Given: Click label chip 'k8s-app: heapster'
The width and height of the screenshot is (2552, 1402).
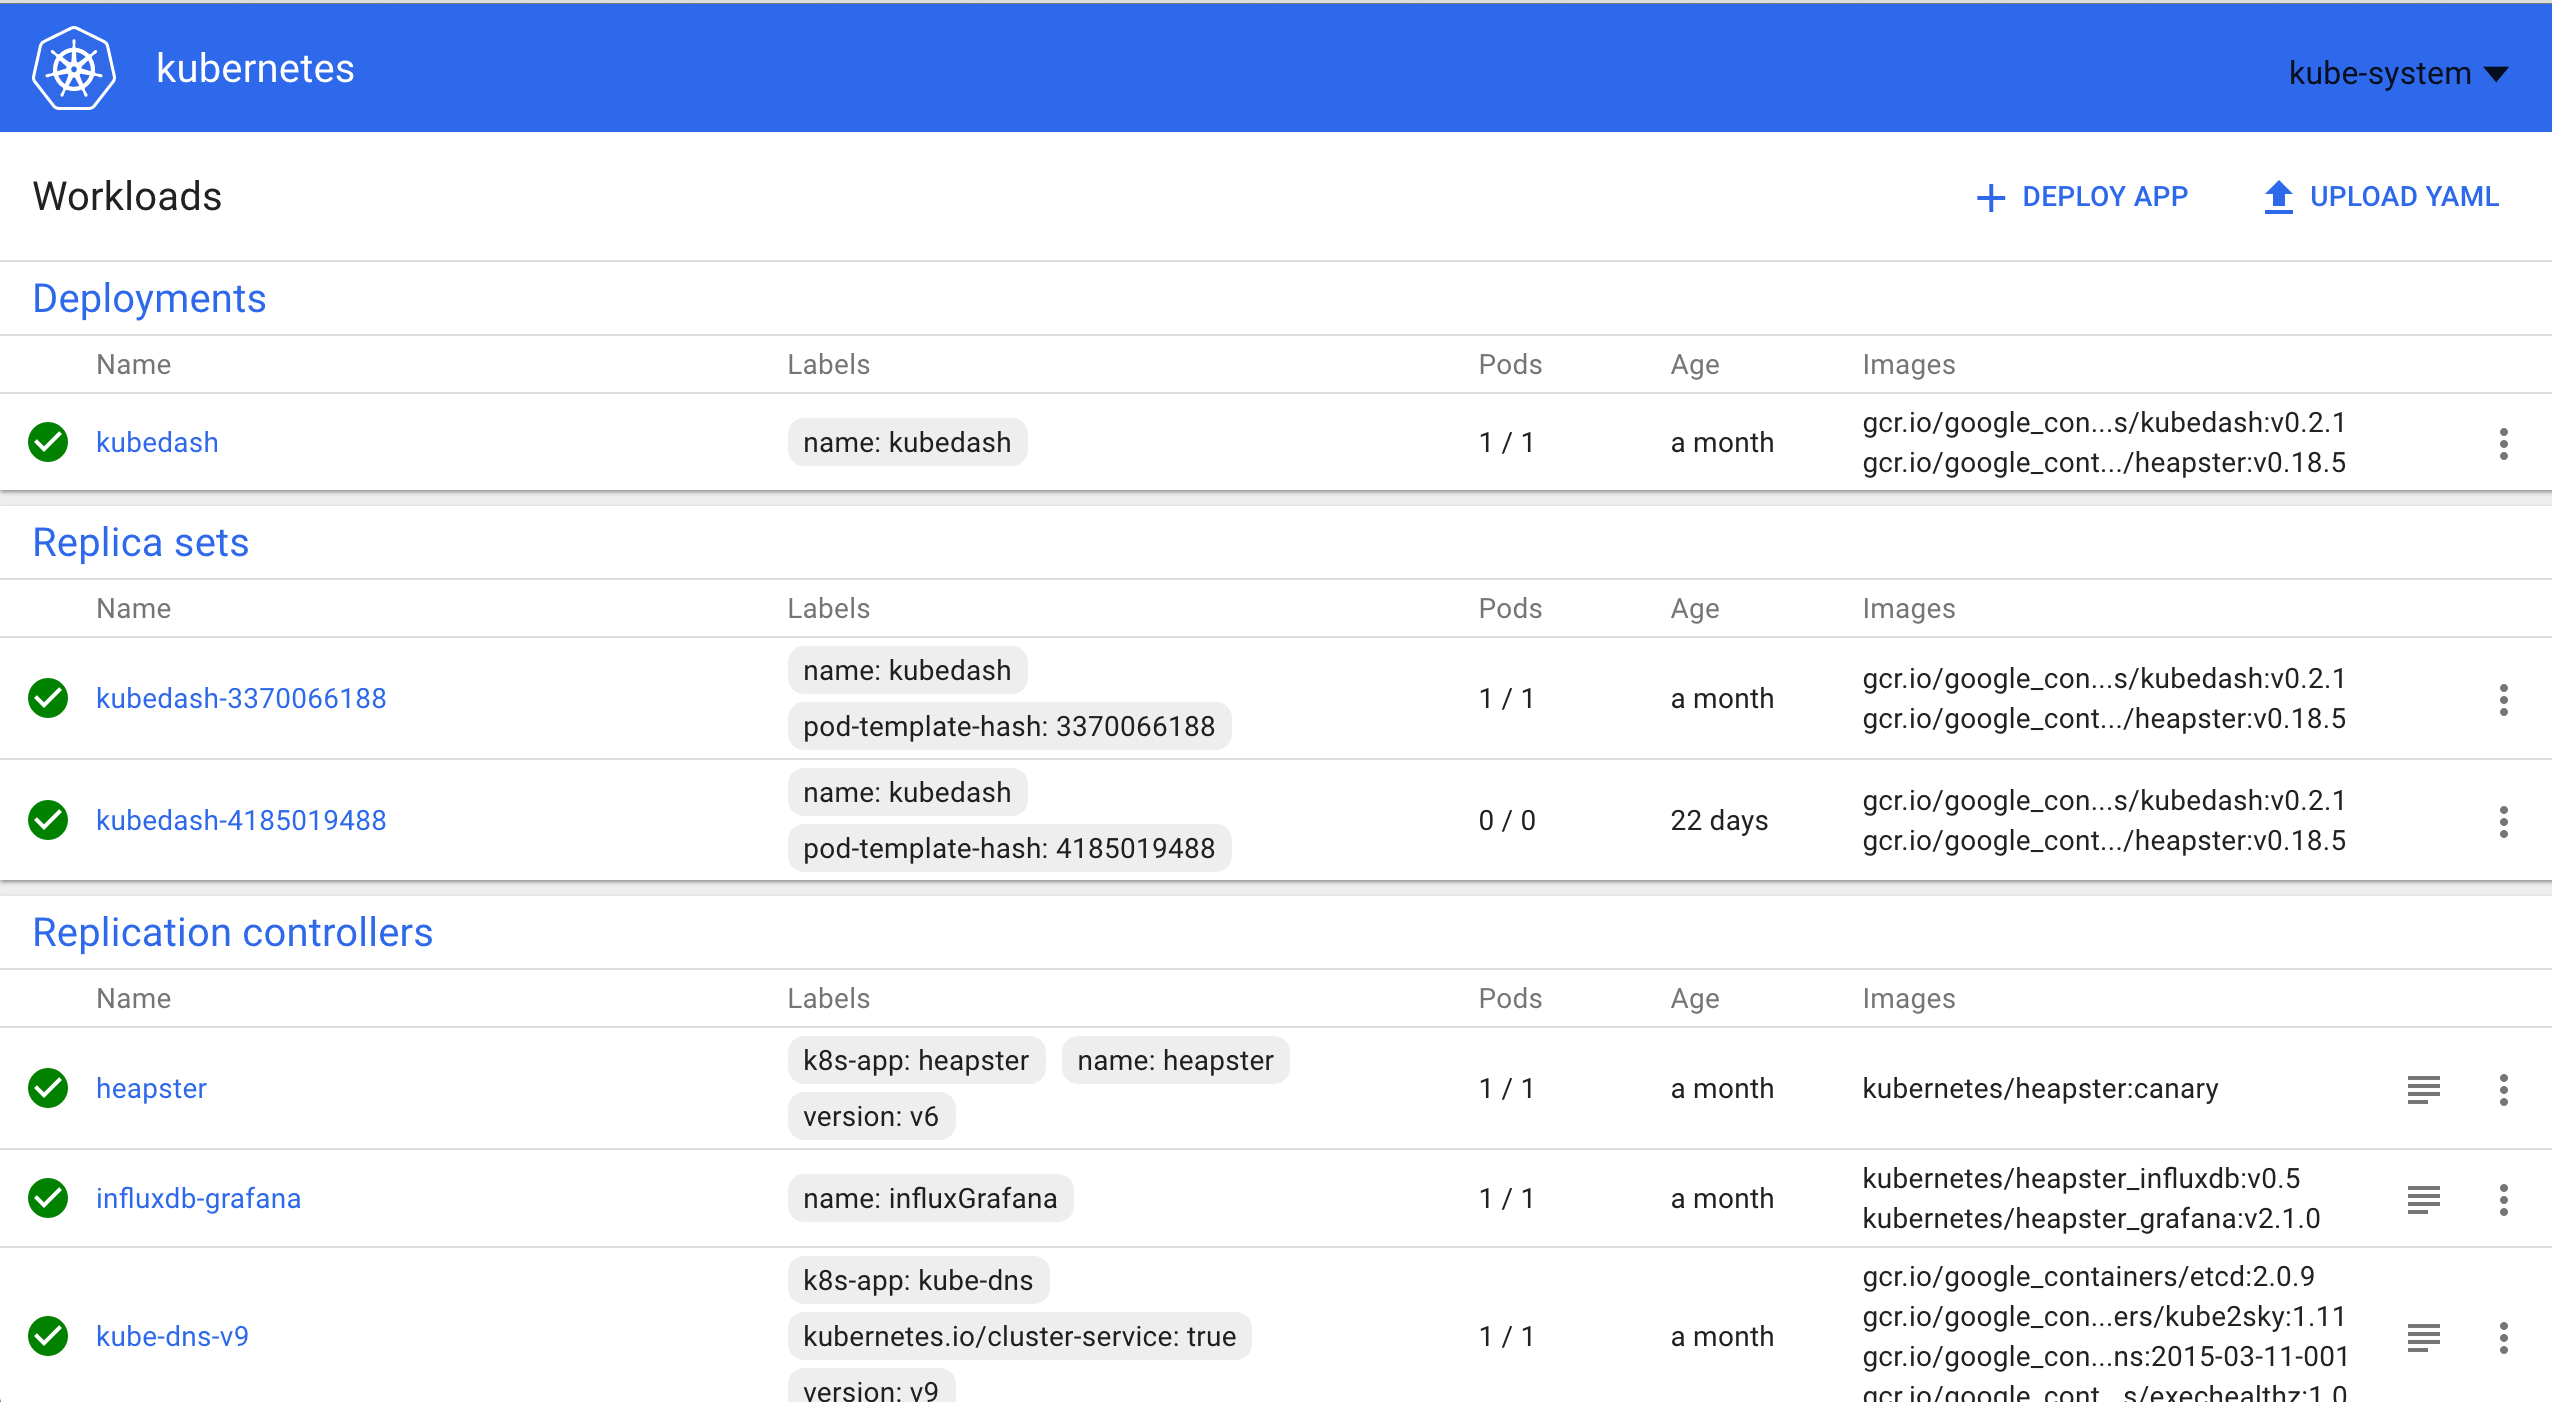Looking at the screenshot, I should (x=916, y=1060).
